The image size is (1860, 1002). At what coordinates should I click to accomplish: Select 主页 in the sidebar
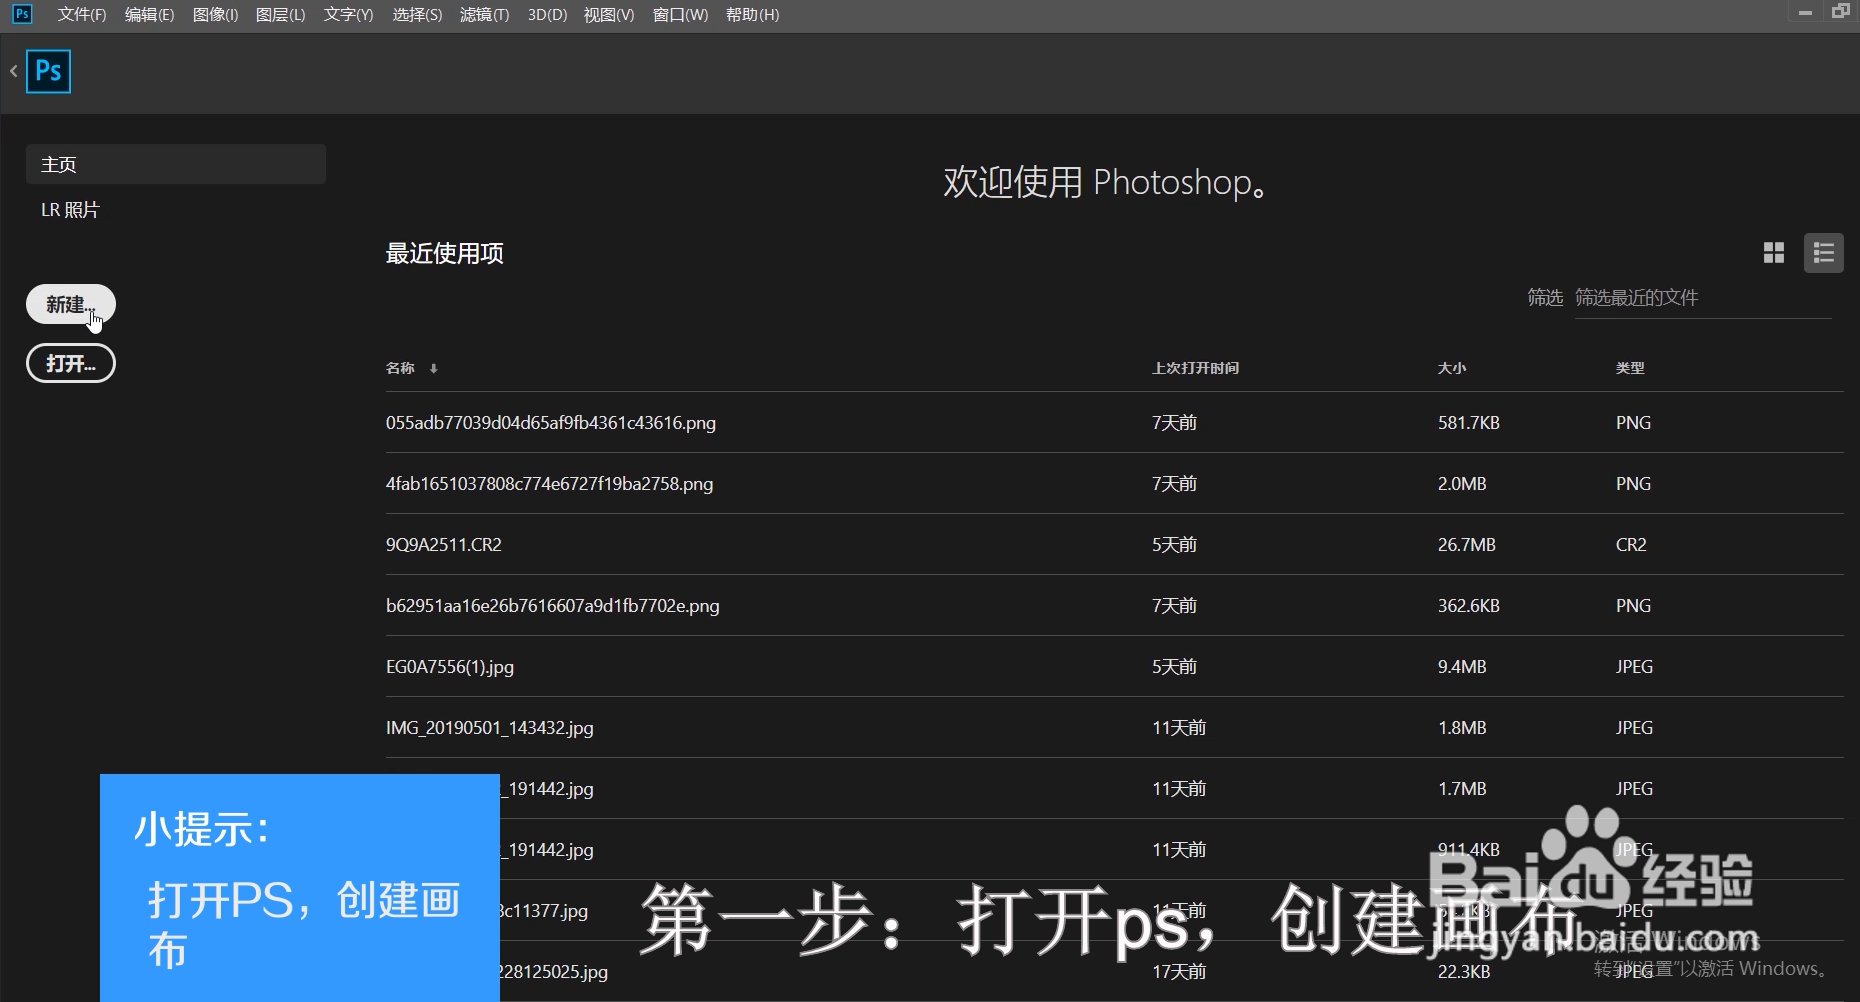coord(176,164)
